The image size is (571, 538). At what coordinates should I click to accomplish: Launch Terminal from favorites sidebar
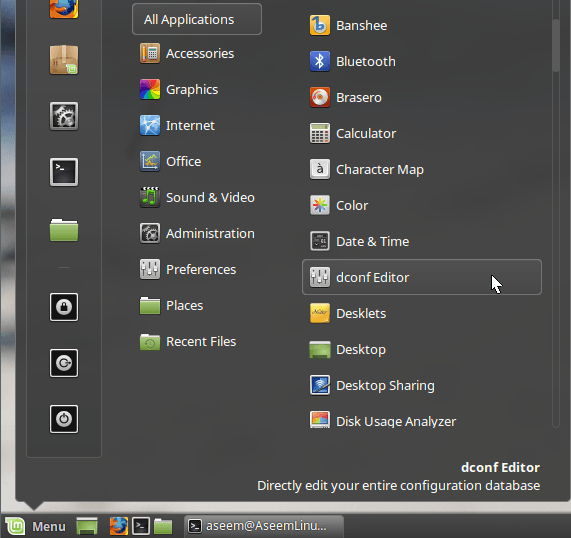click(x=64, y=172)
